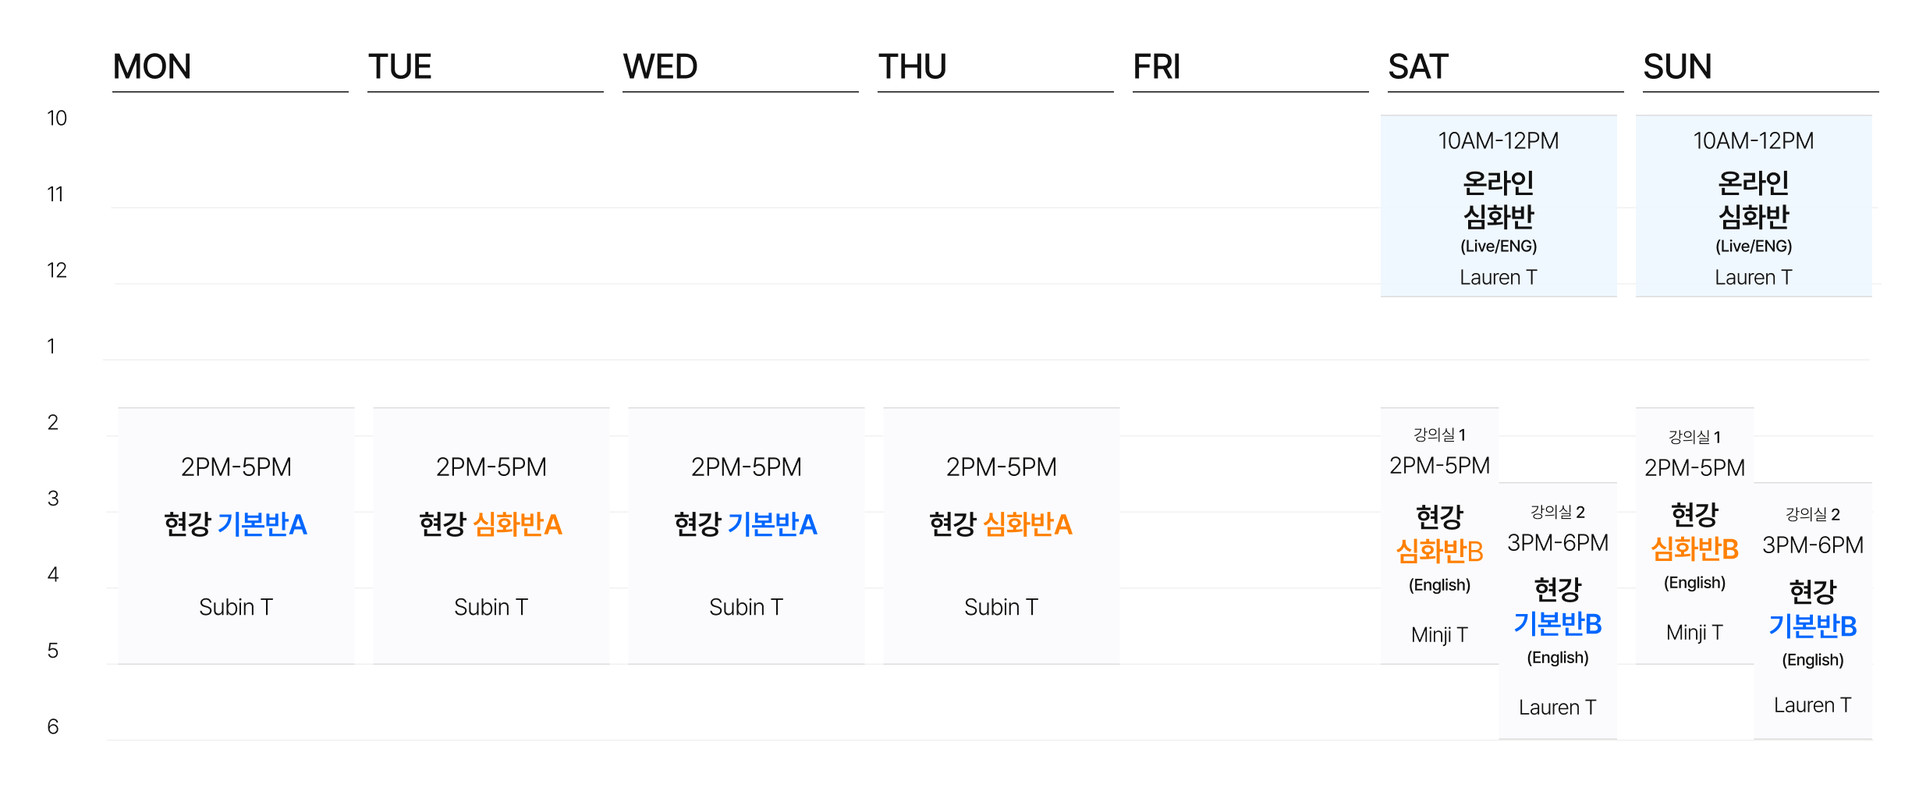Image resolution: width=1919 pixels, height=788 pixels.
Task: Select Saturday's 강의실 2 기본반B class
Action: pos(1557,610)
